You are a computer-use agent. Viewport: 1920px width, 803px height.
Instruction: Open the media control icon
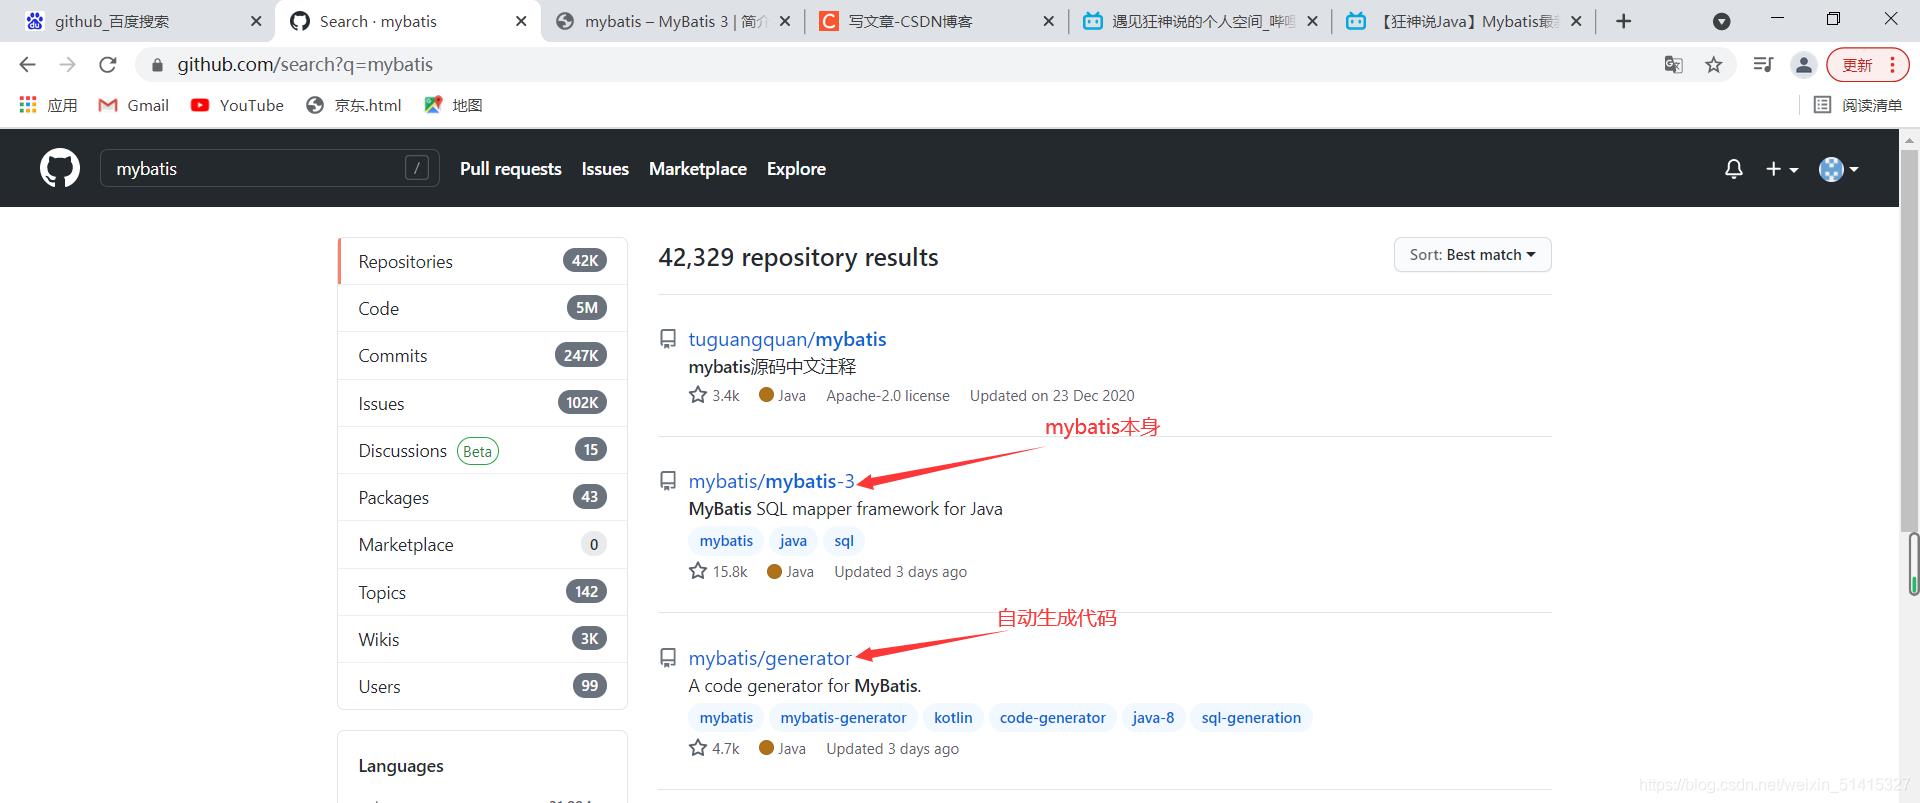[1763, 65]
